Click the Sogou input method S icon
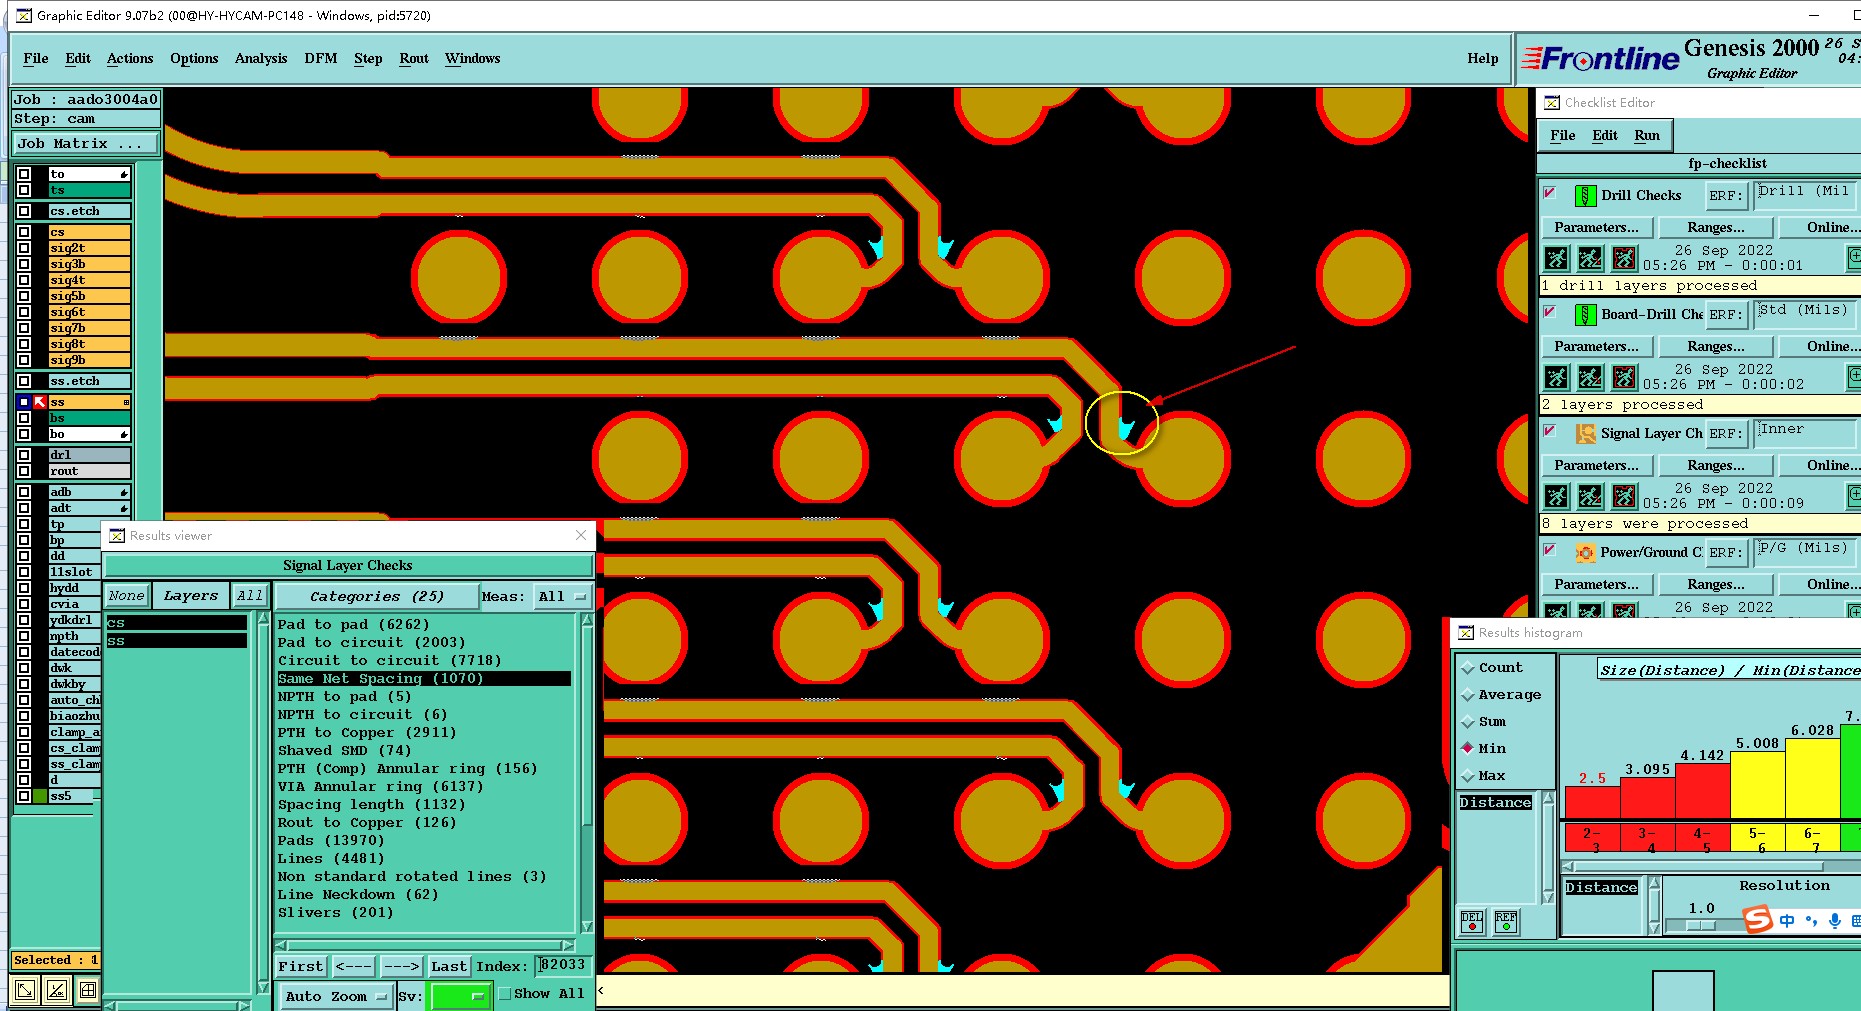This screenshot has height=1011, width=1861. tap(1758, 919)
